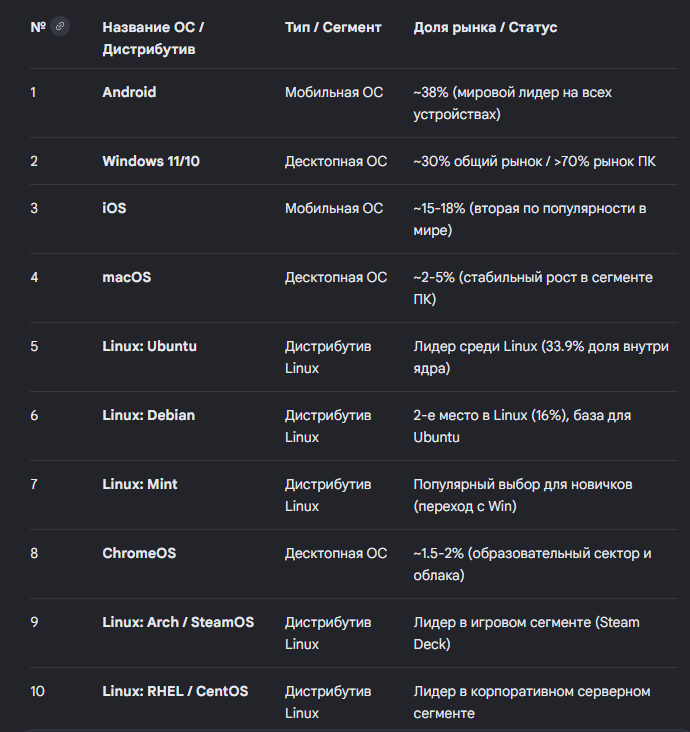
Task: Select the Windows 11/10 name cell
Action: (x=151, y=161)
